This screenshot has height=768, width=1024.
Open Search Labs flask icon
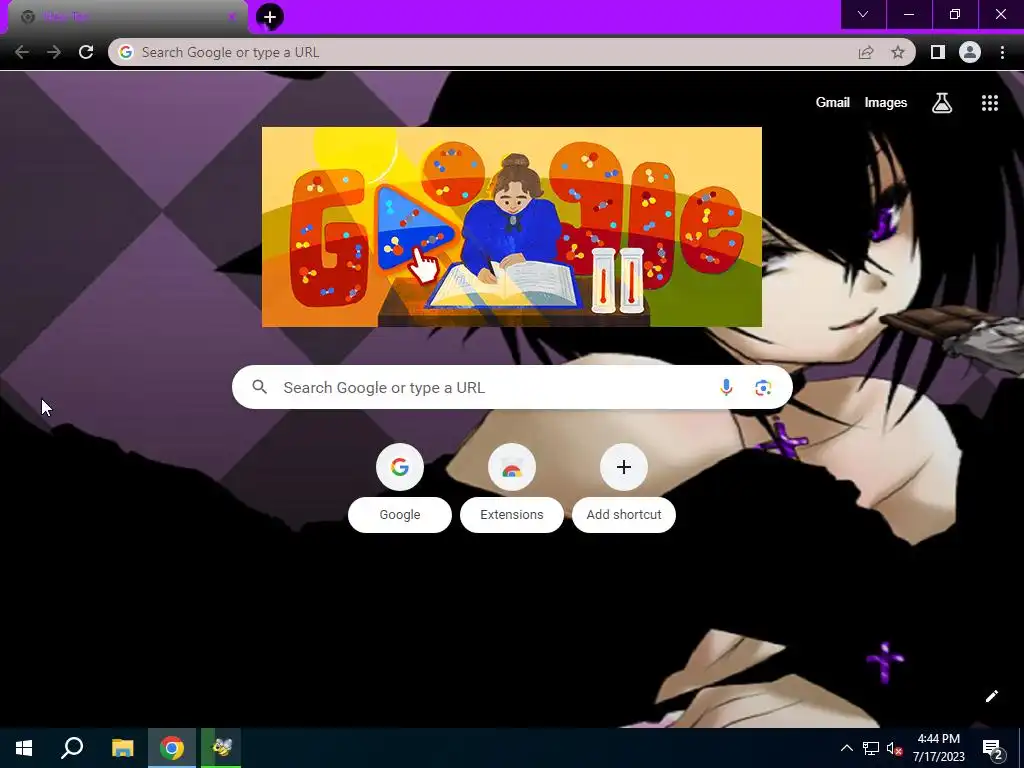click(942, 103)
